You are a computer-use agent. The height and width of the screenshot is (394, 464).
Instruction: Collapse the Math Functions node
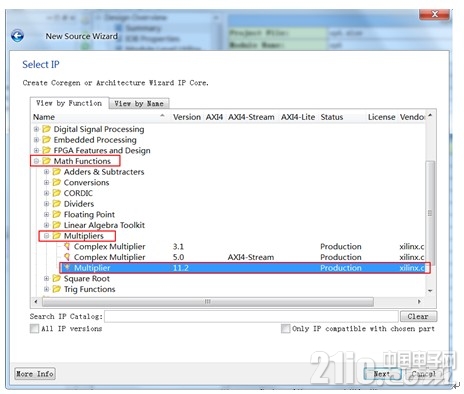[37, 161]
